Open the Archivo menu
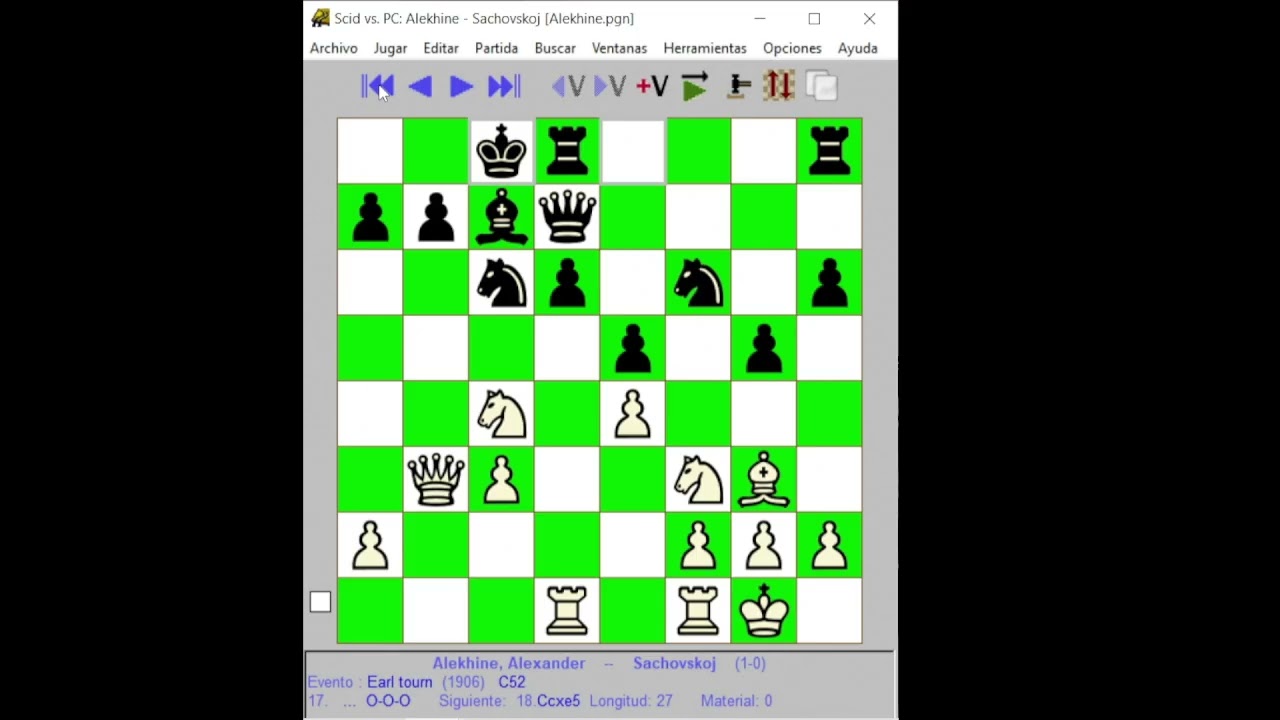Image resolution: width=1280 pixels, height=720 pixels. (x=334, y=48)
